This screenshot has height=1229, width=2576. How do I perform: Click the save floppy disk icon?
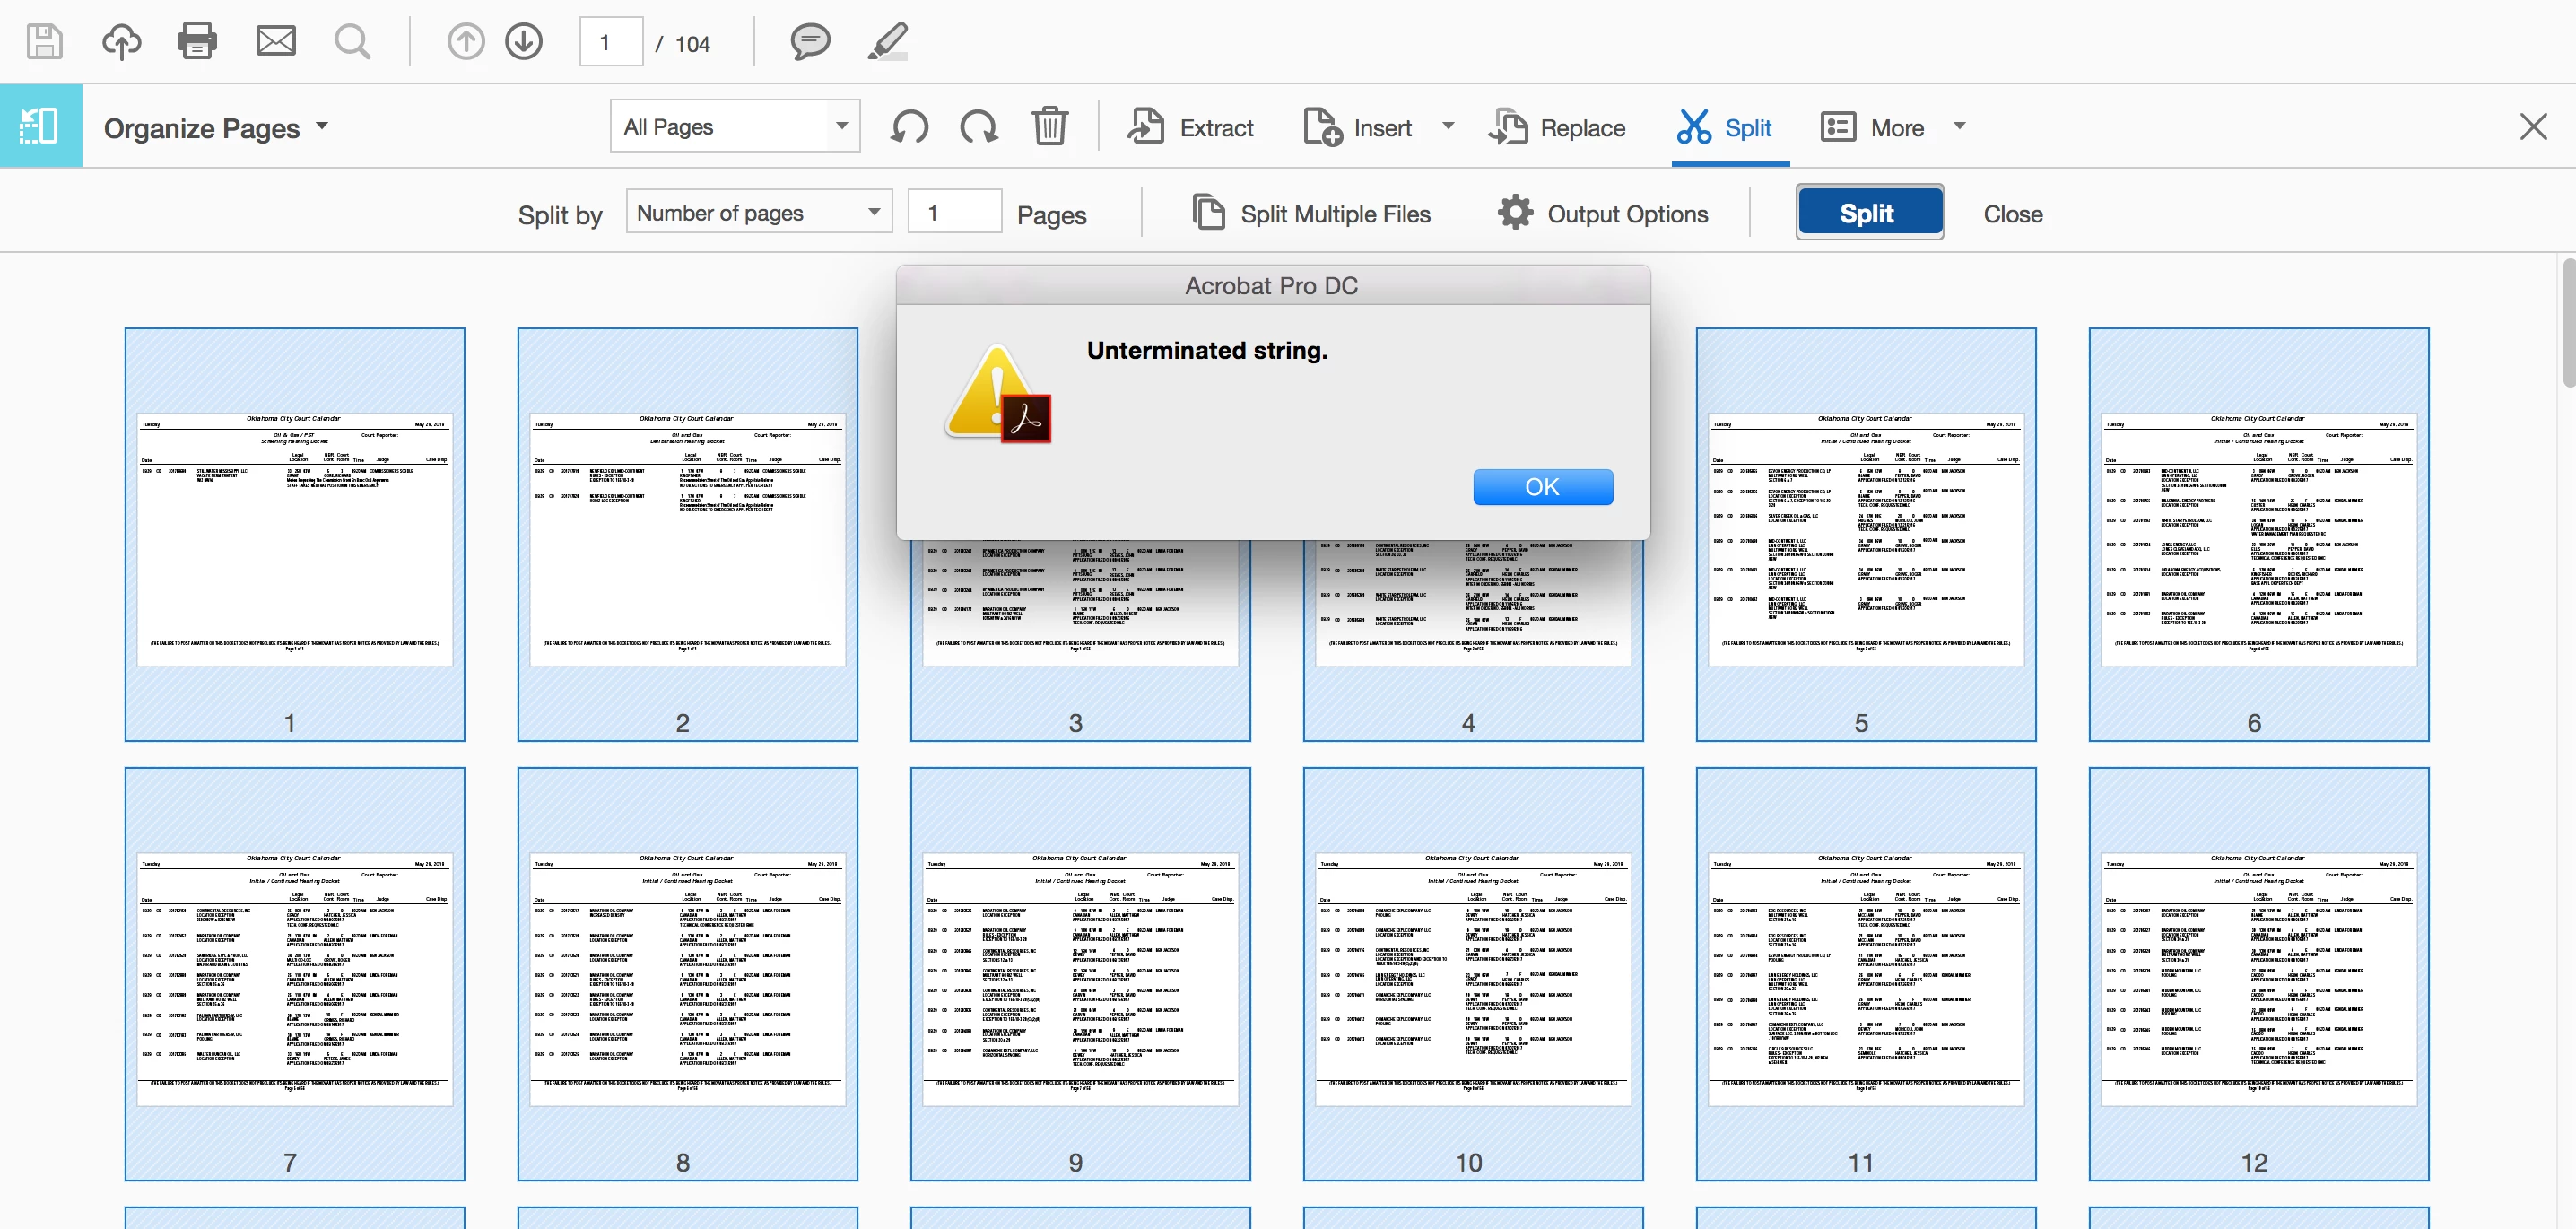pyautogui.click(x=44, y=42)
